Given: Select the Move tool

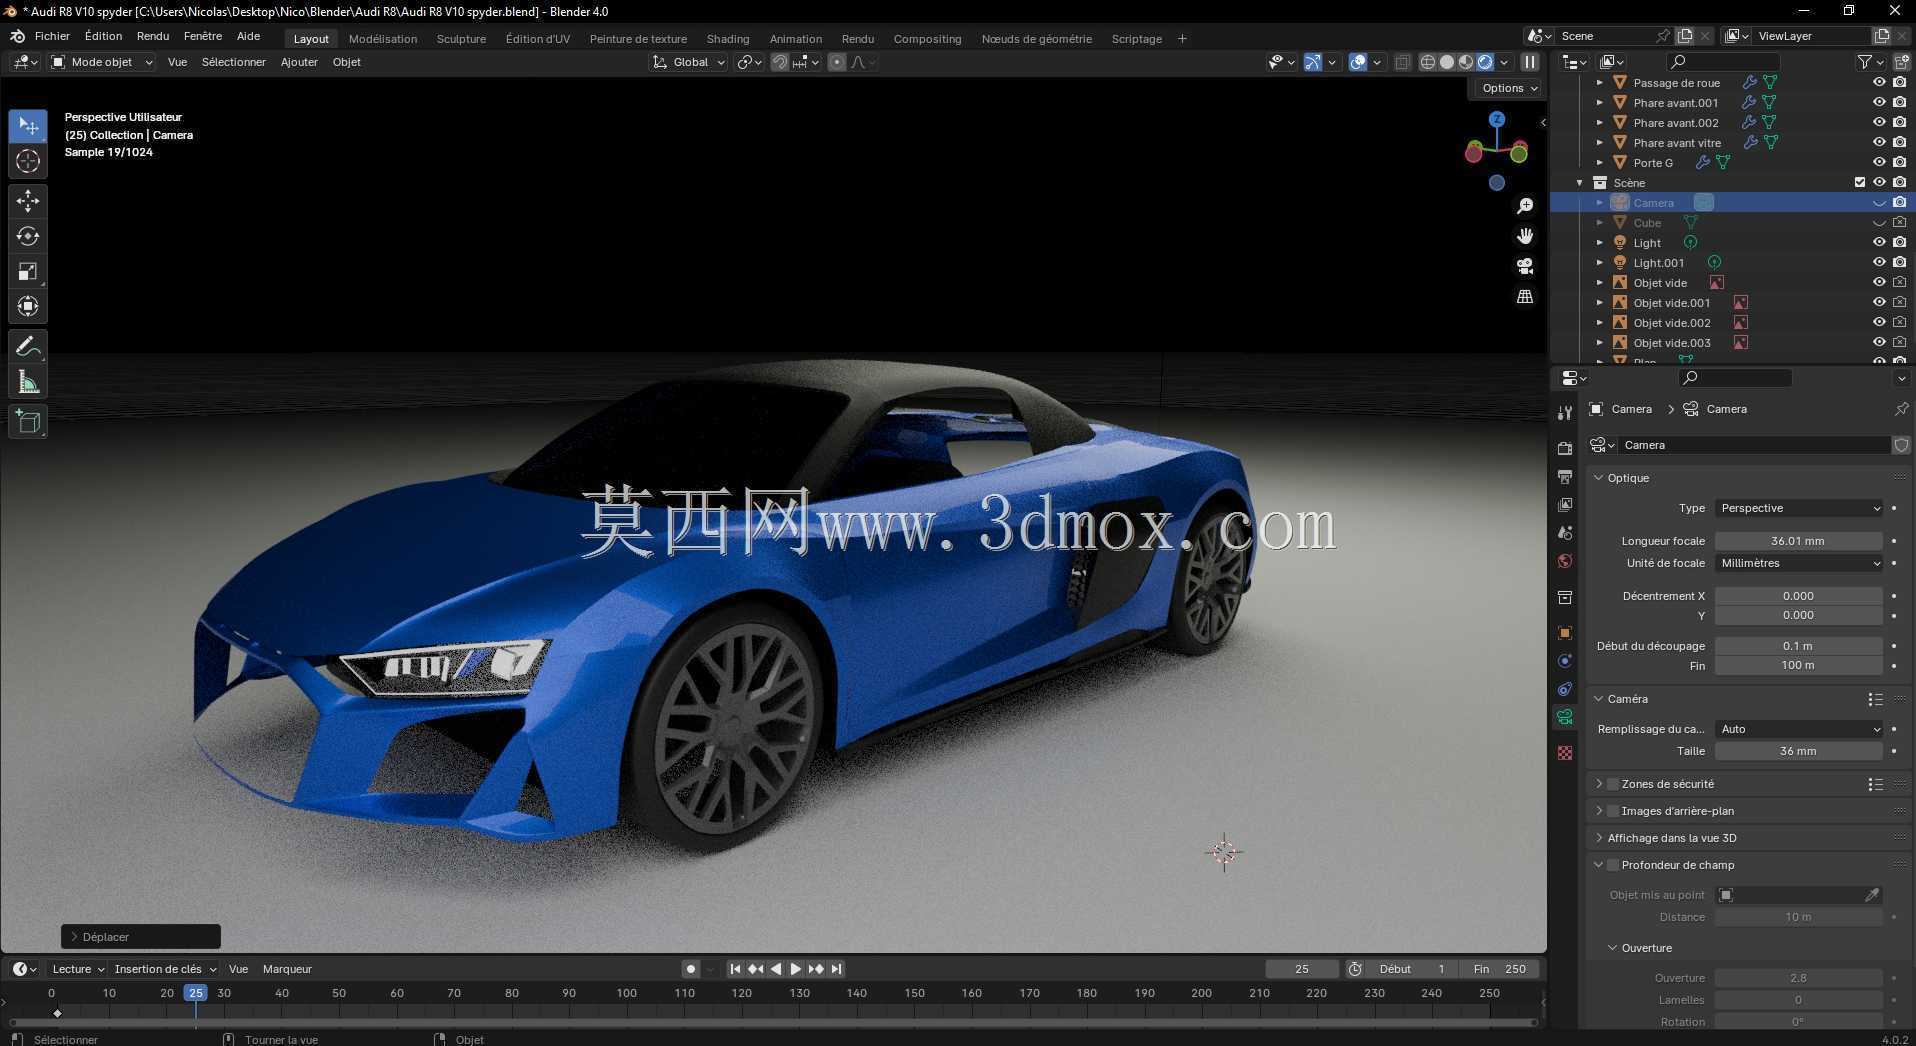Looking at the screenshot, I should tap(28, 201).
